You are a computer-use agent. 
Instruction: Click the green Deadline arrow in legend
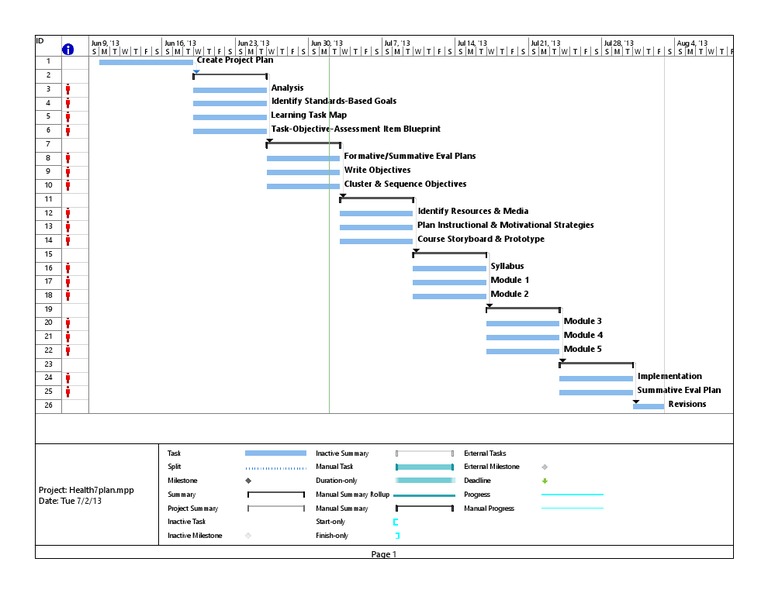(545, 481)
